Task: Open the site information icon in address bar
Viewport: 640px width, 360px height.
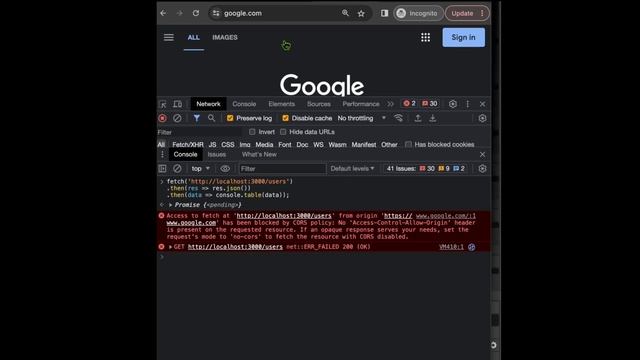Action: (216, 13)
